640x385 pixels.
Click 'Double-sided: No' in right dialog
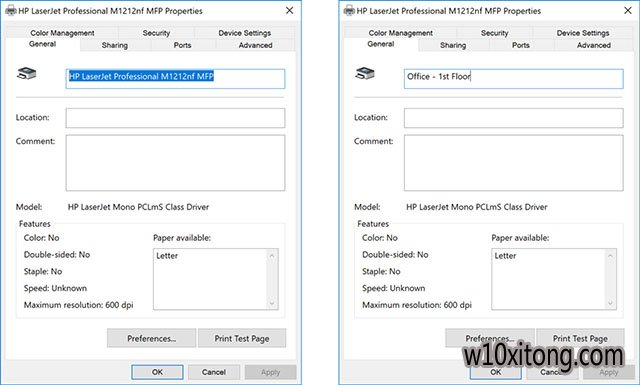[x=395, y=254]
